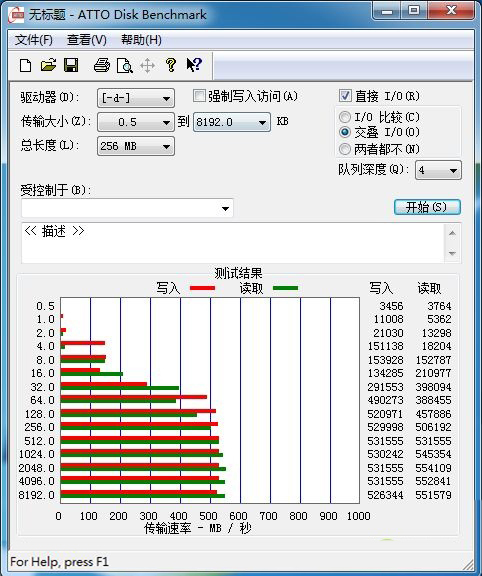Click write value 529998 for the 256.0 row

click(385, 427)
